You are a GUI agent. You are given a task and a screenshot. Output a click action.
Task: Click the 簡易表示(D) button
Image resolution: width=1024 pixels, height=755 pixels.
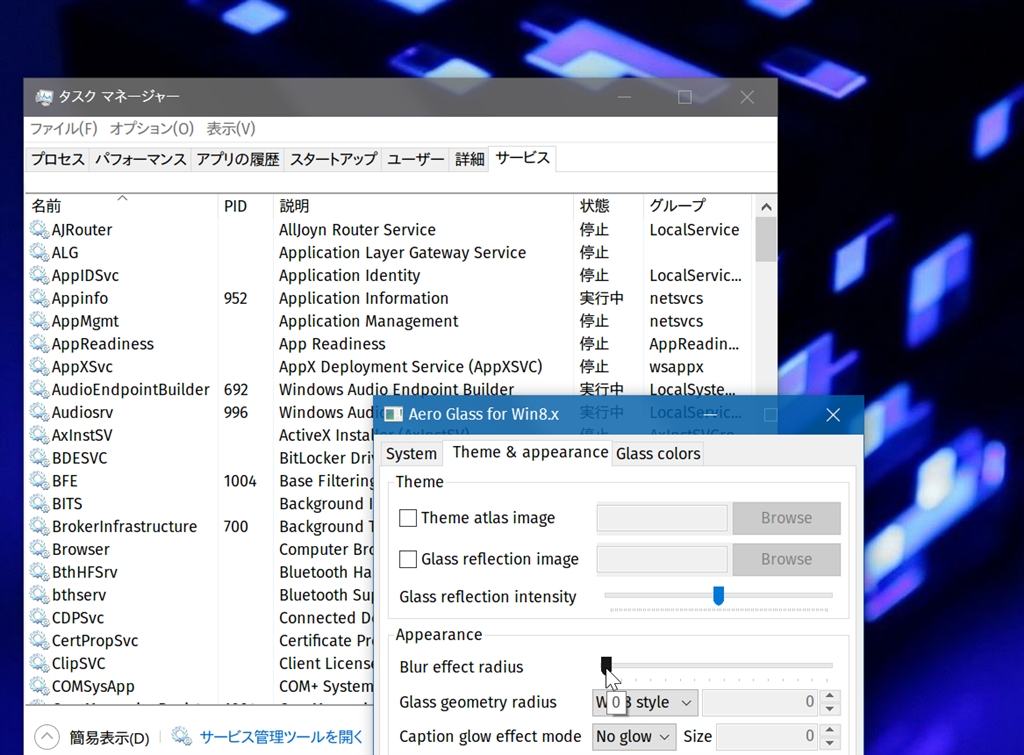[109, 738]
